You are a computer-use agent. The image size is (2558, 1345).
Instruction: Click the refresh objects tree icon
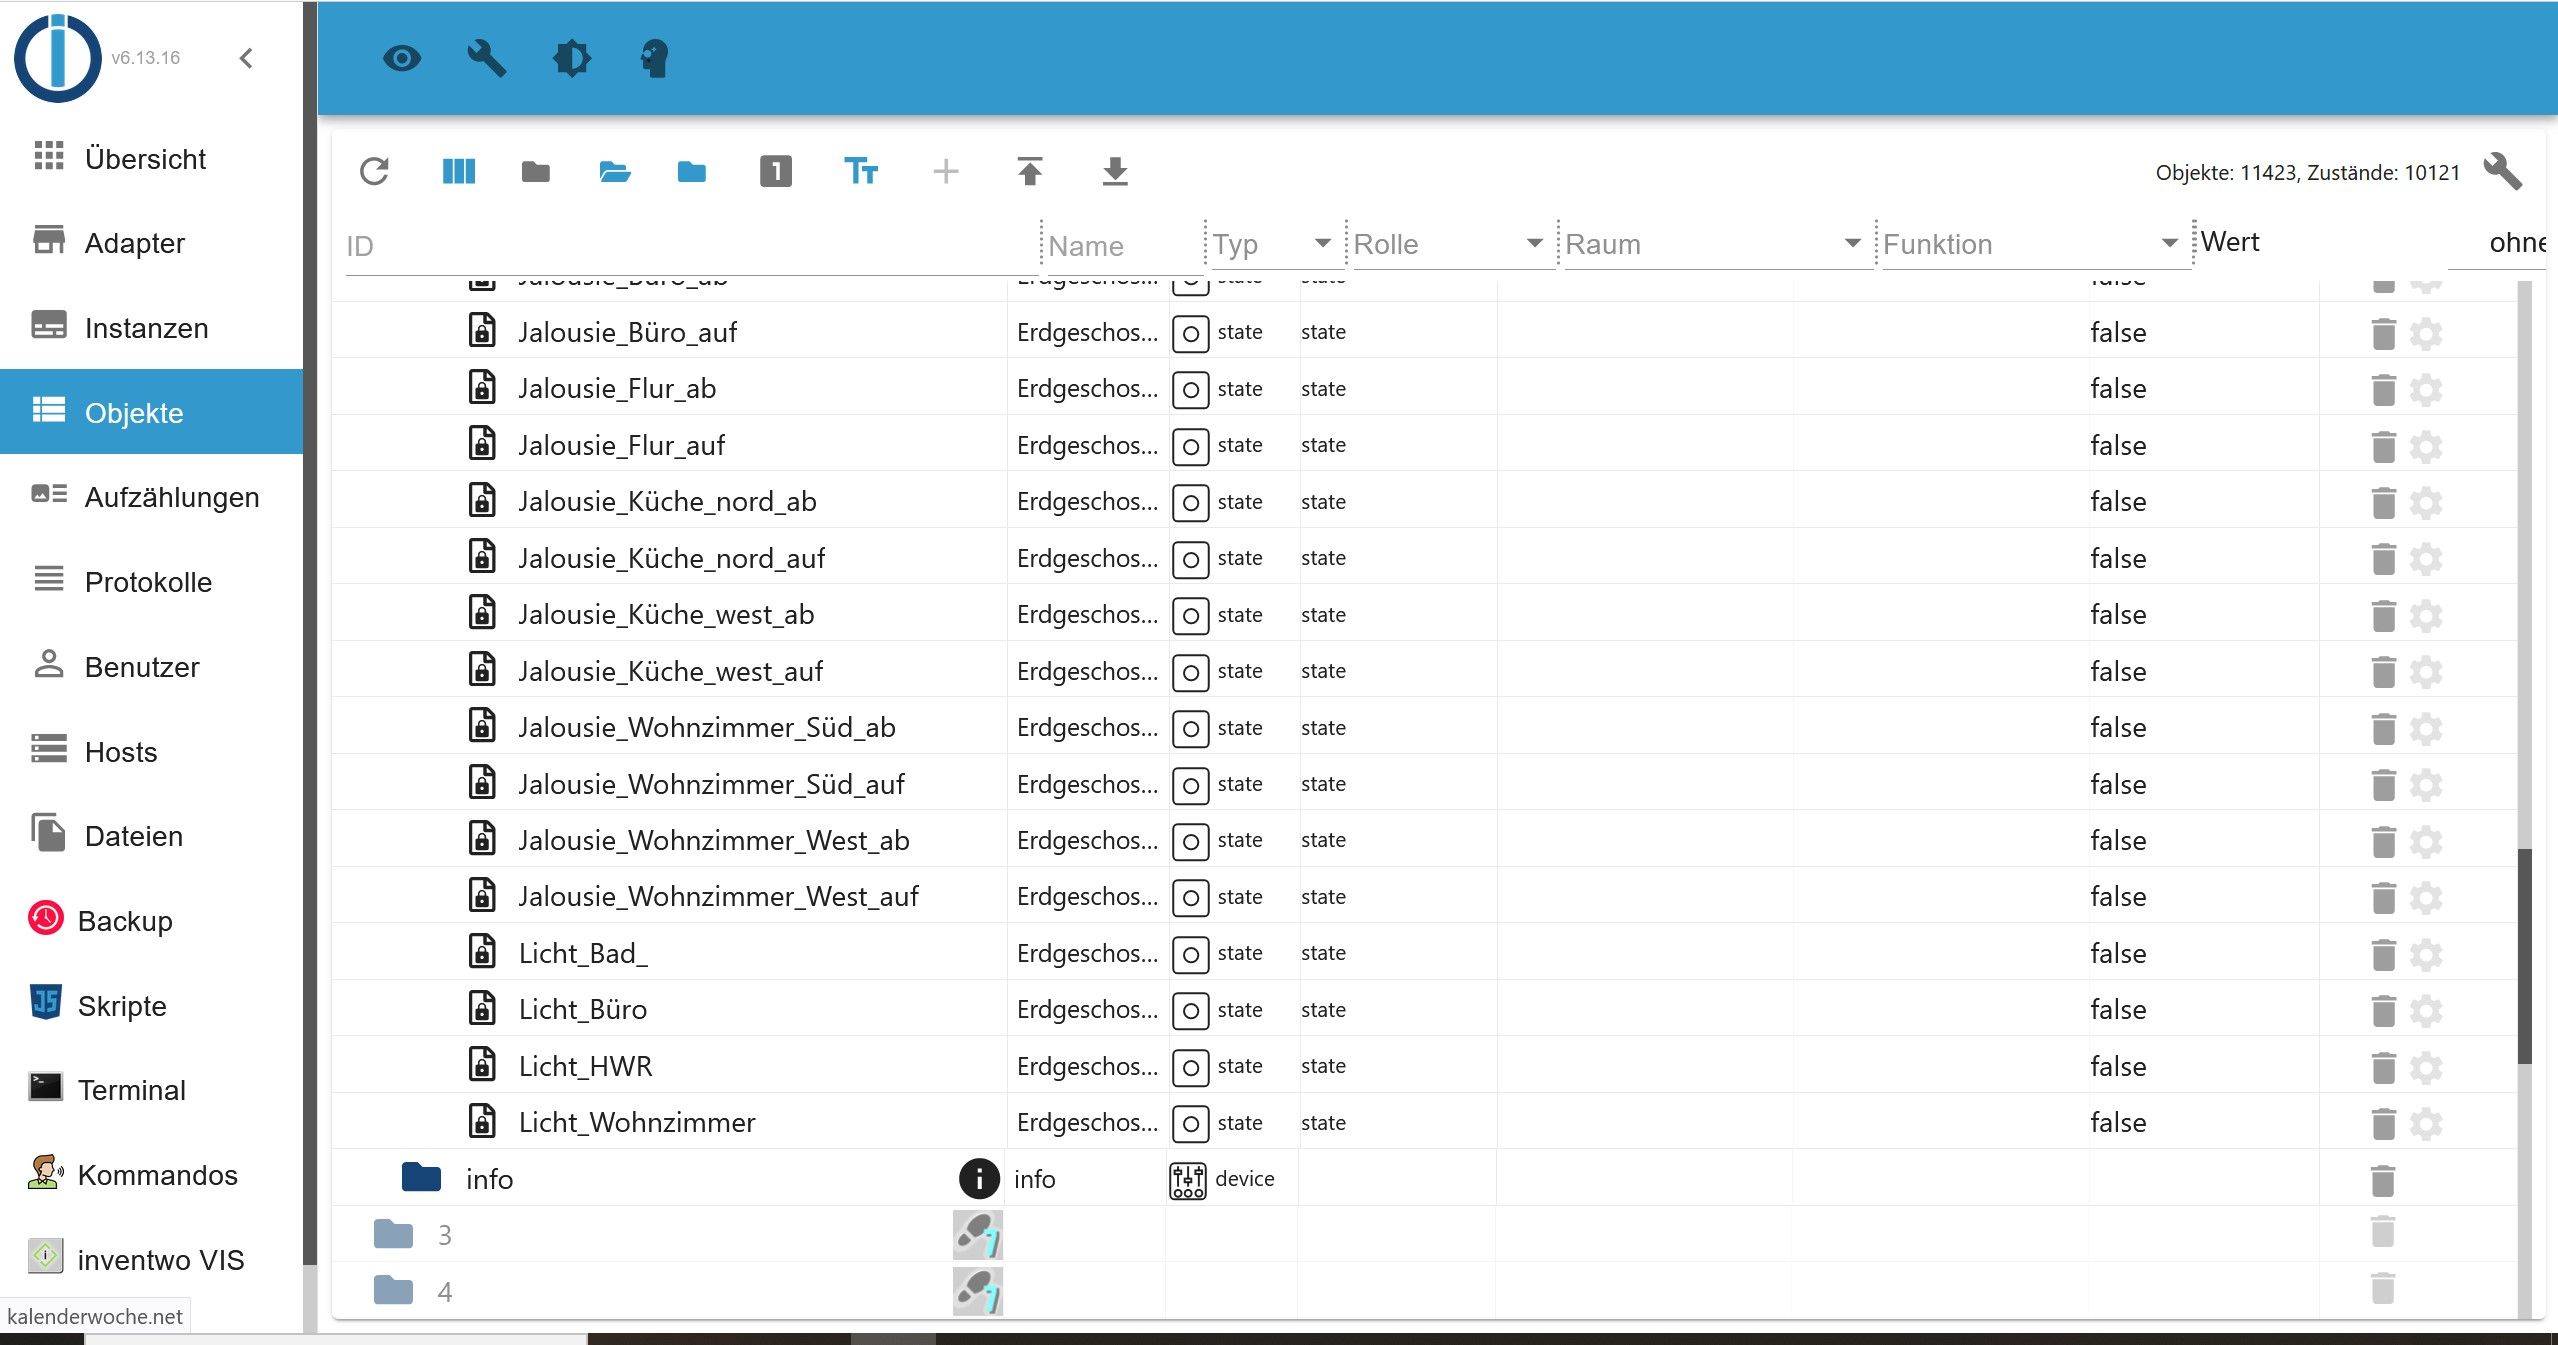pos(374,172)
